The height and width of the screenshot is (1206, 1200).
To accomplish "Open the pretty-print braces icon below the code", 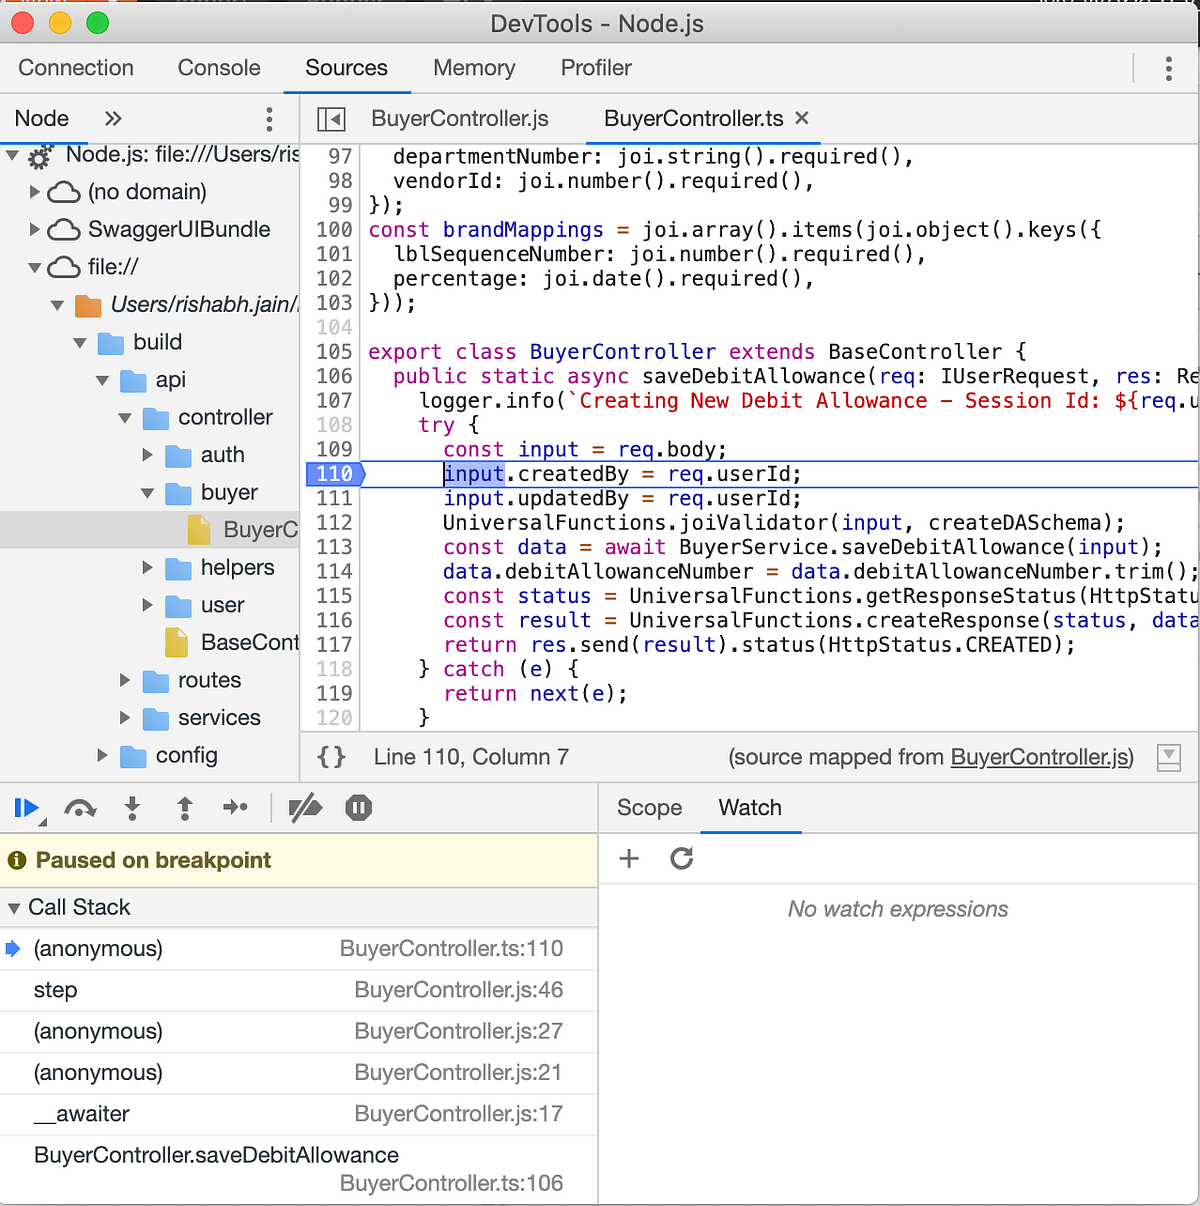I will tap(330, 757).
